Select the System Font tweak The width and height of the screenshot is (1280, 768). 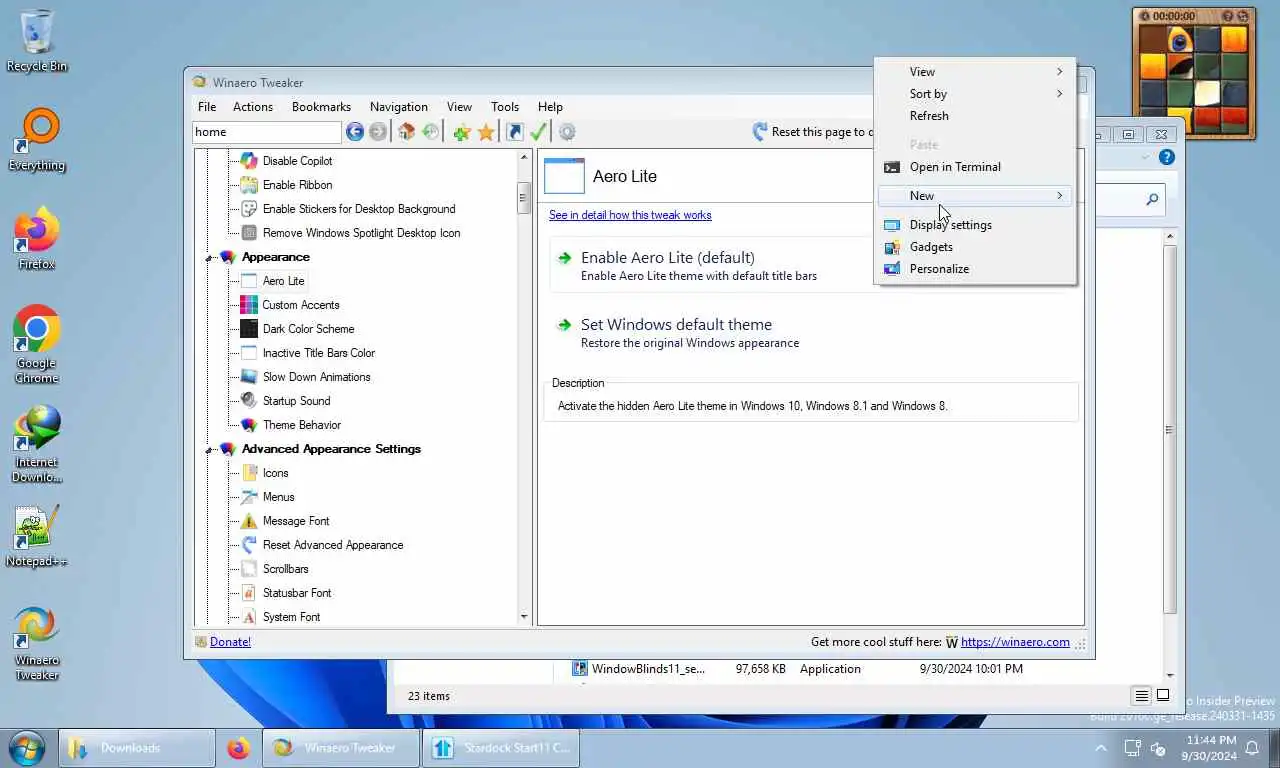coord(281,617)
